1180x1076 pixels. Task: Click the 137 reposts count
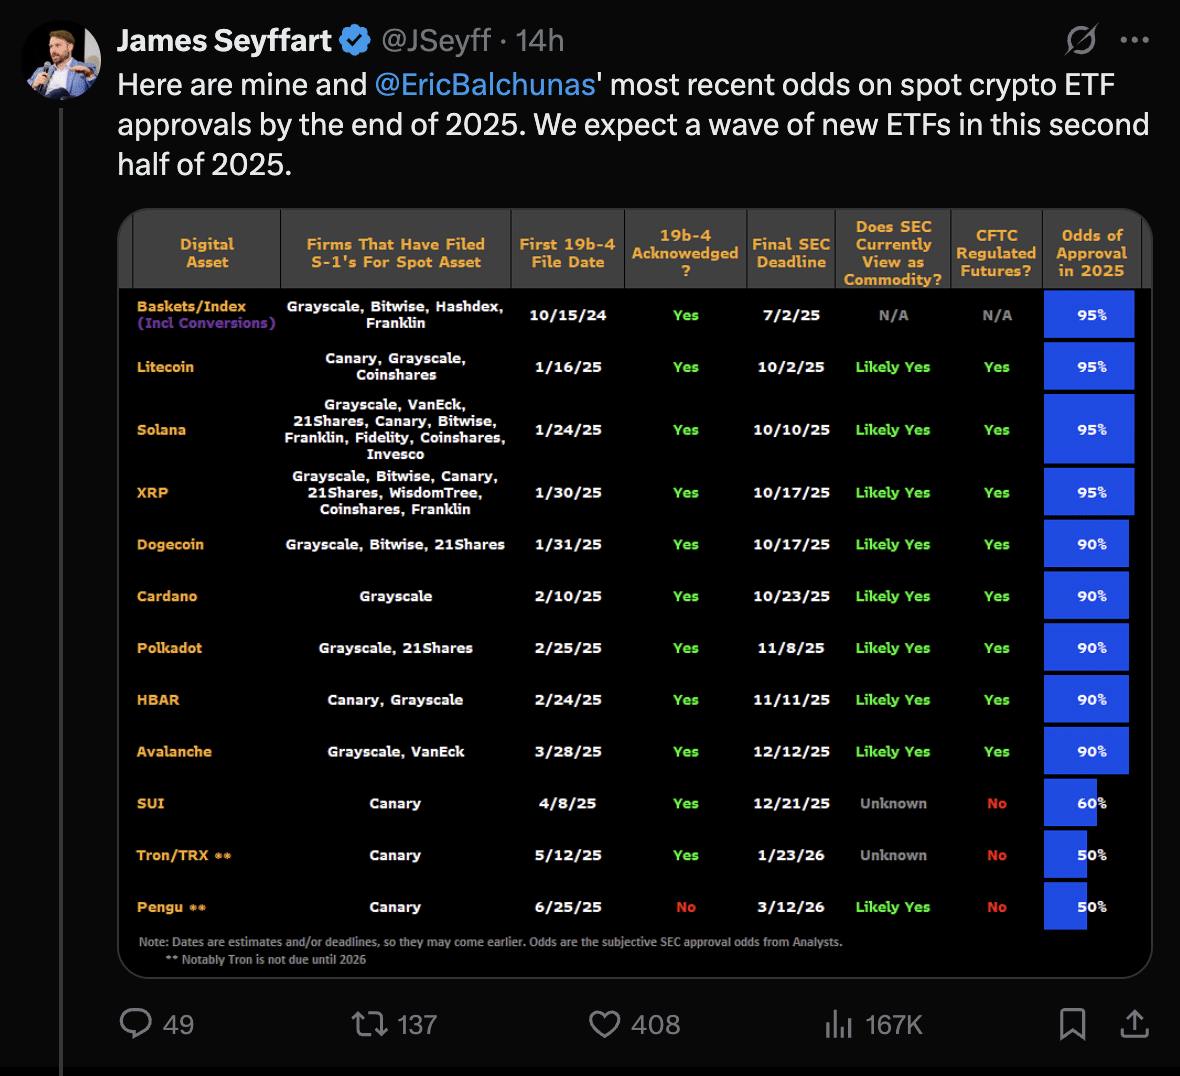click(x=417, y=1025)
